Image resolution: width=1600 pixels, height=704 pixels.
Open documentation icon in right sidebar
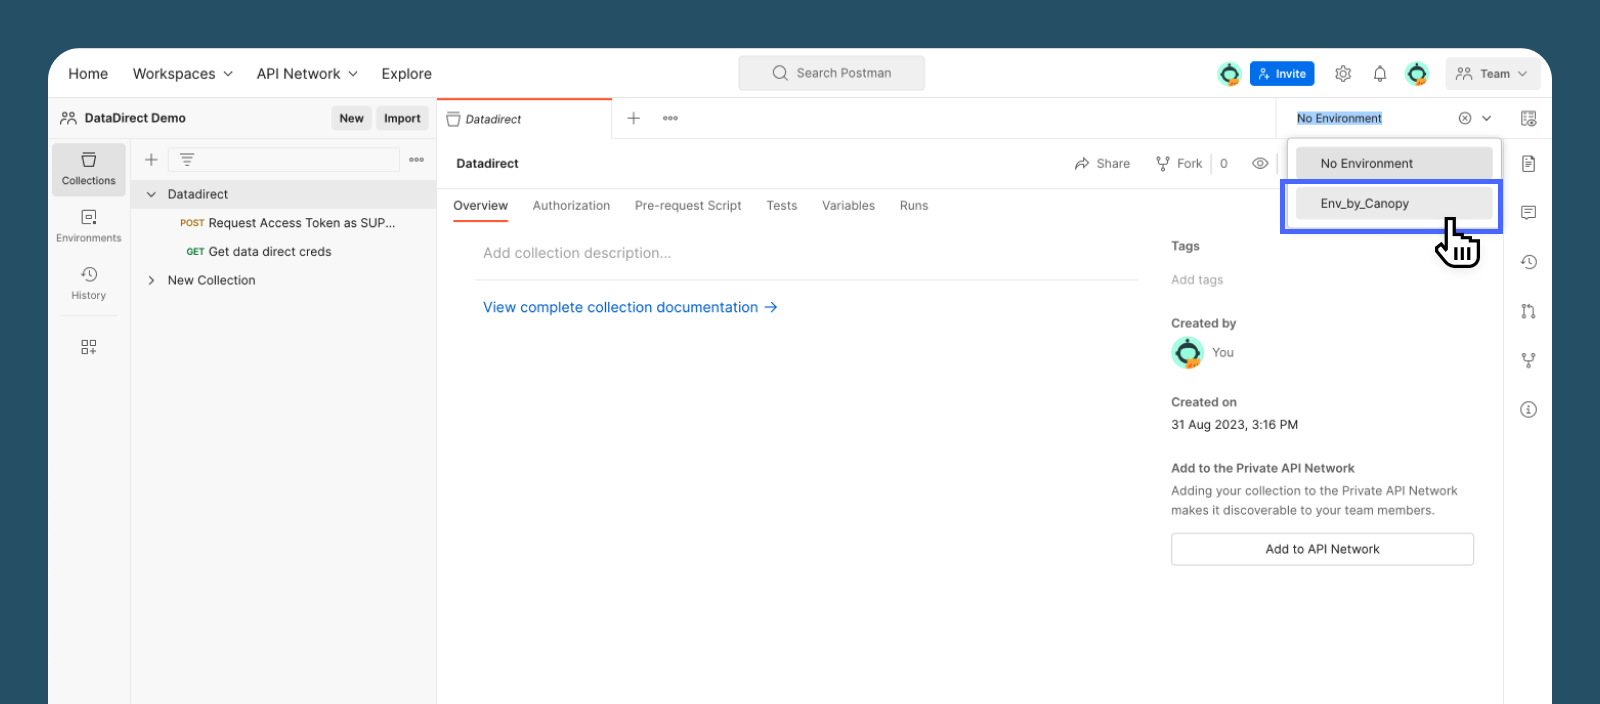(1528, 163)
